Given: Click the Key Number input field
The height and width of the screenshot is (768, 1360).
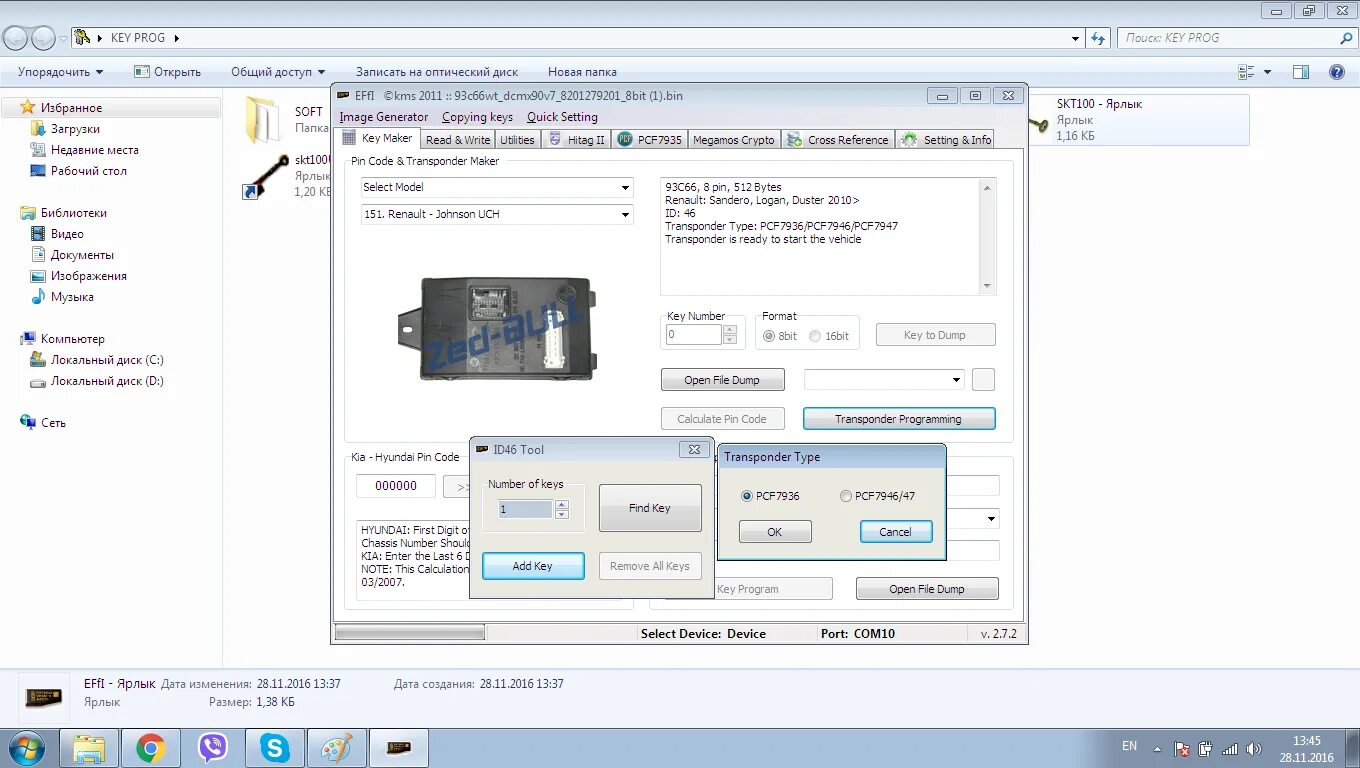Looking at the screenshot, I should click(x=693, y=335).
